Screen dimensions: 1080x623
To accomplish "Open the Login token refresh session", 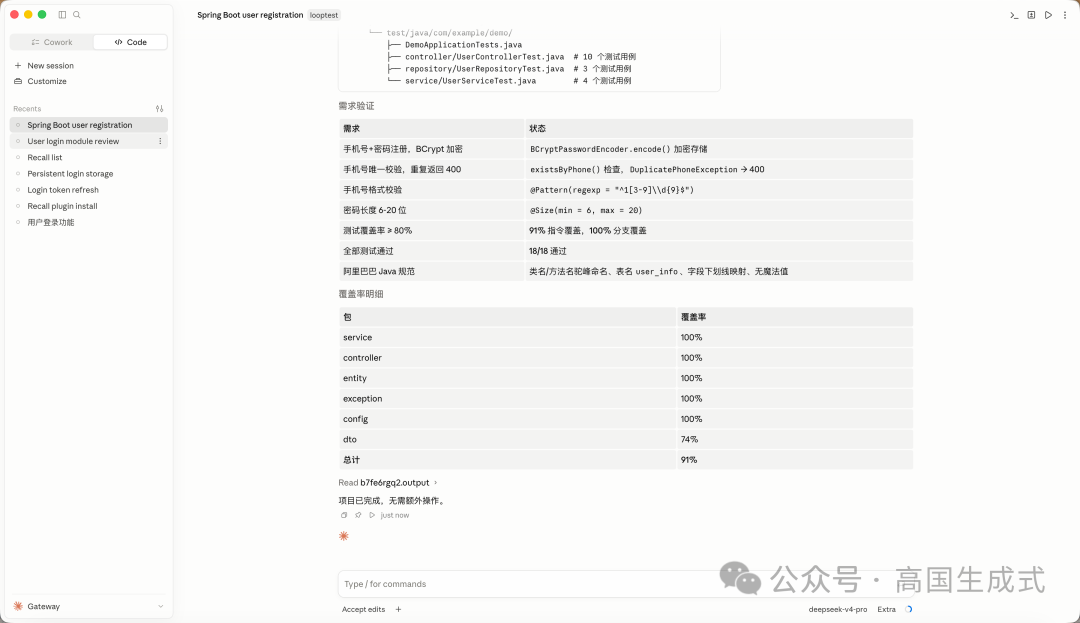I will point(88,190).
